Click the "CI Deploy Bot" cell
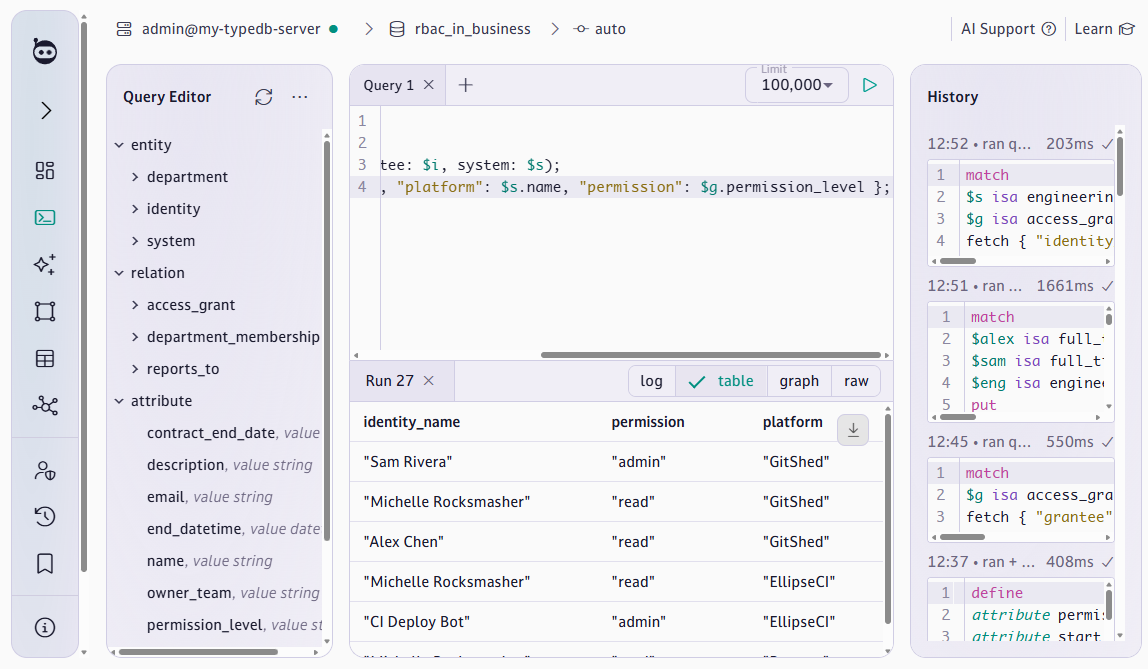 click(417, 621)
